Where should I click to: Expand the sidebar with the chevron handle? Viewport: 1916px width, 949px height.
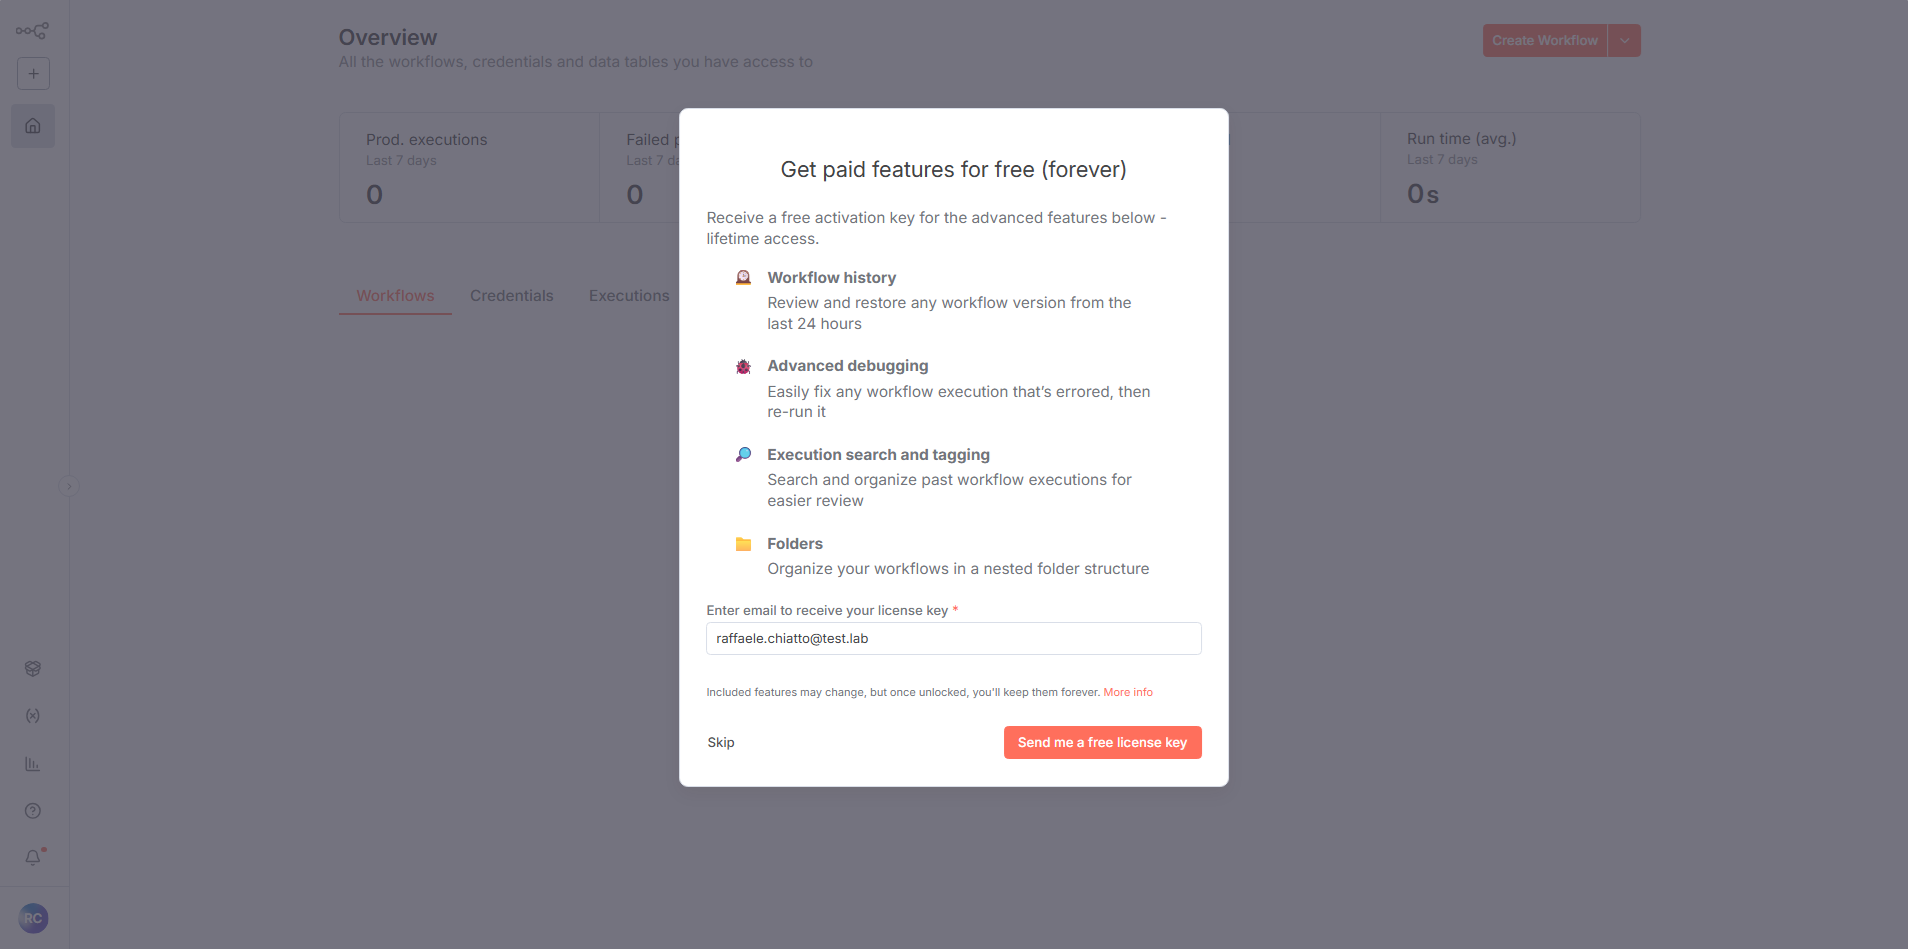[69, 486]
